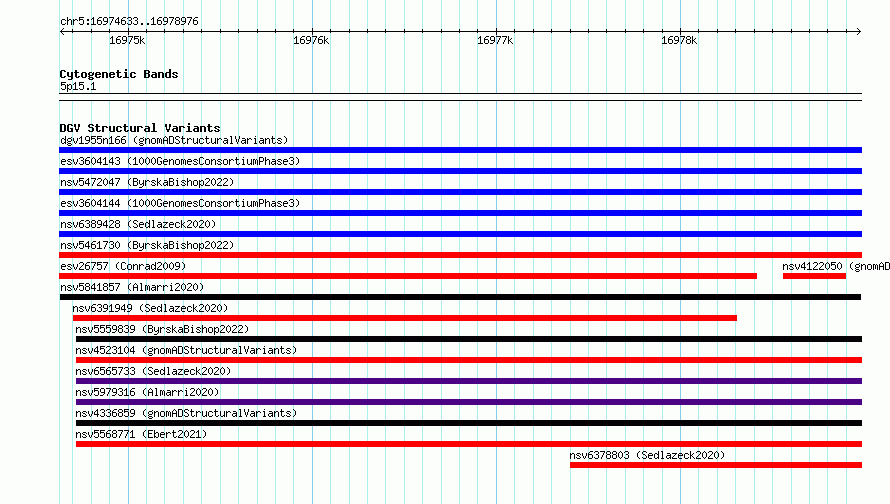The height and width of the screenshot is (504, 890).
Task: Select the 5p15.1 band label
Action: click(78, 86)
